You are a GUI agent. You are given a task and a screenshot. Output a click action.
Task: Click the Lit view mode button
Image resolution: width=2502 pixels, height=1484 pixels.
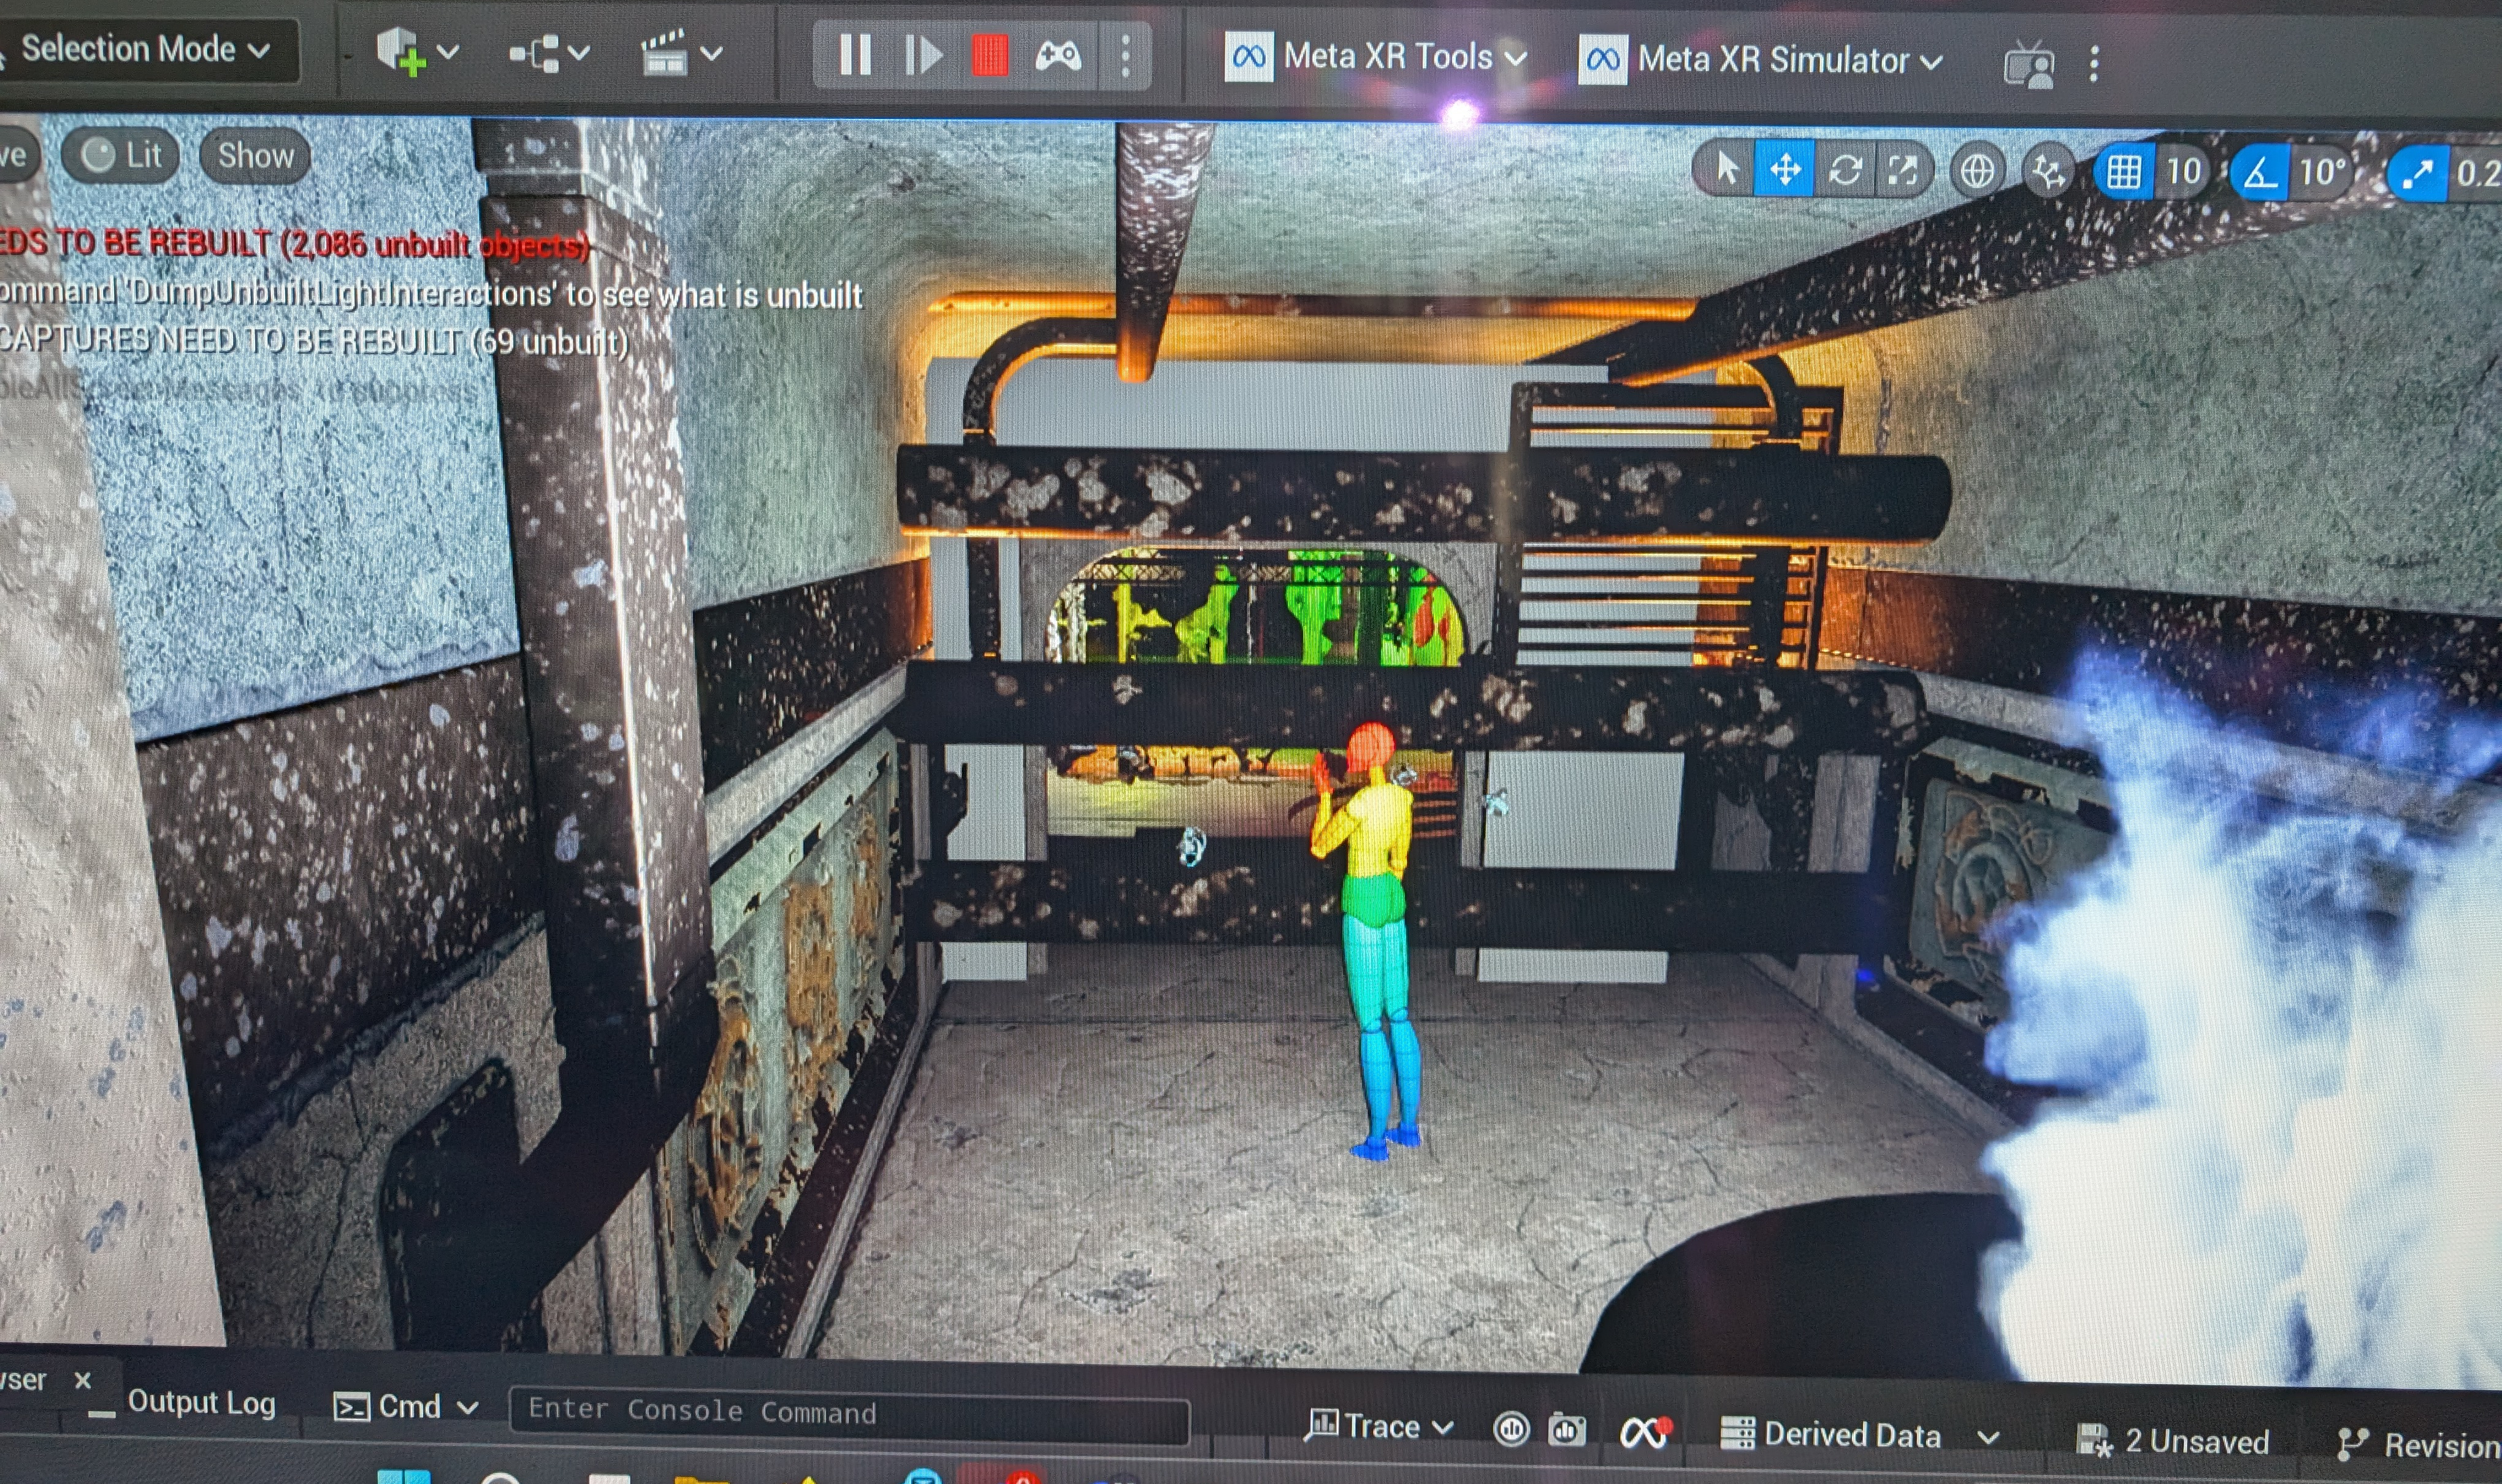121,155
